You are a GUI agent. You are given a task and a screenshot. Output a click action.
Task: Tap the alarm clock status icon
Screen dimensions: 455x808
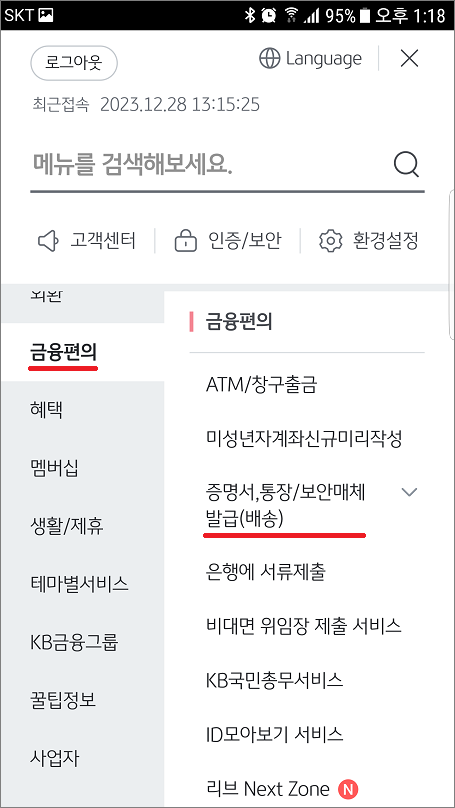268,15
